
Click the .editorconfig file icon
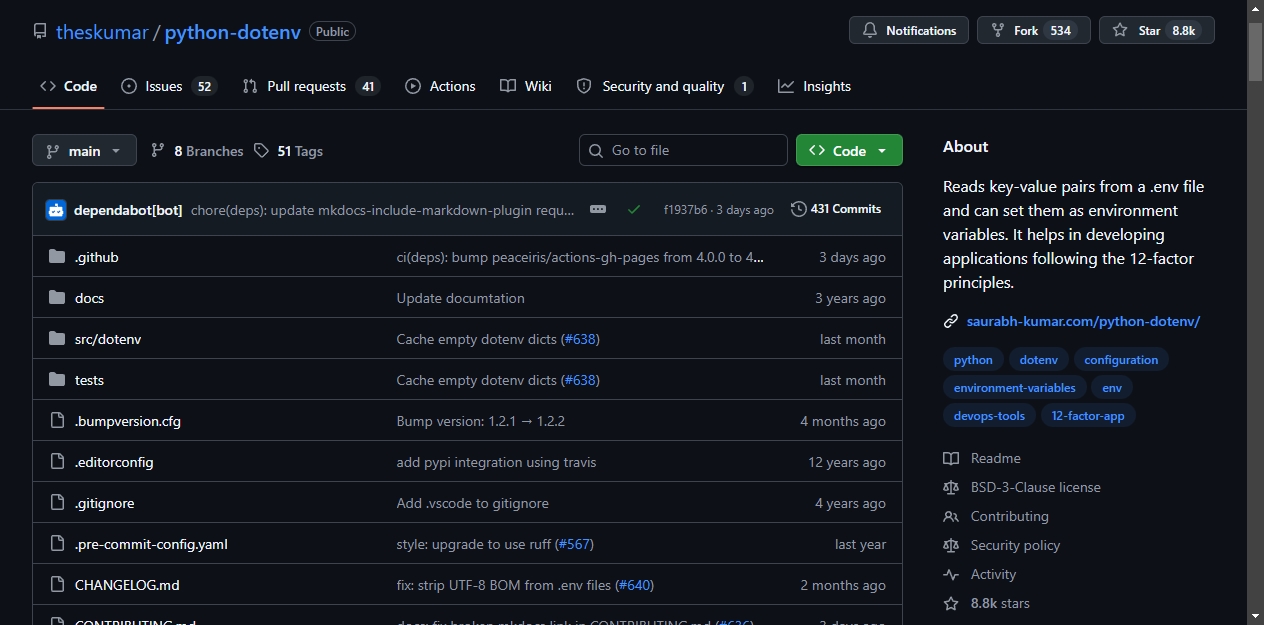(x=57, y=462)
